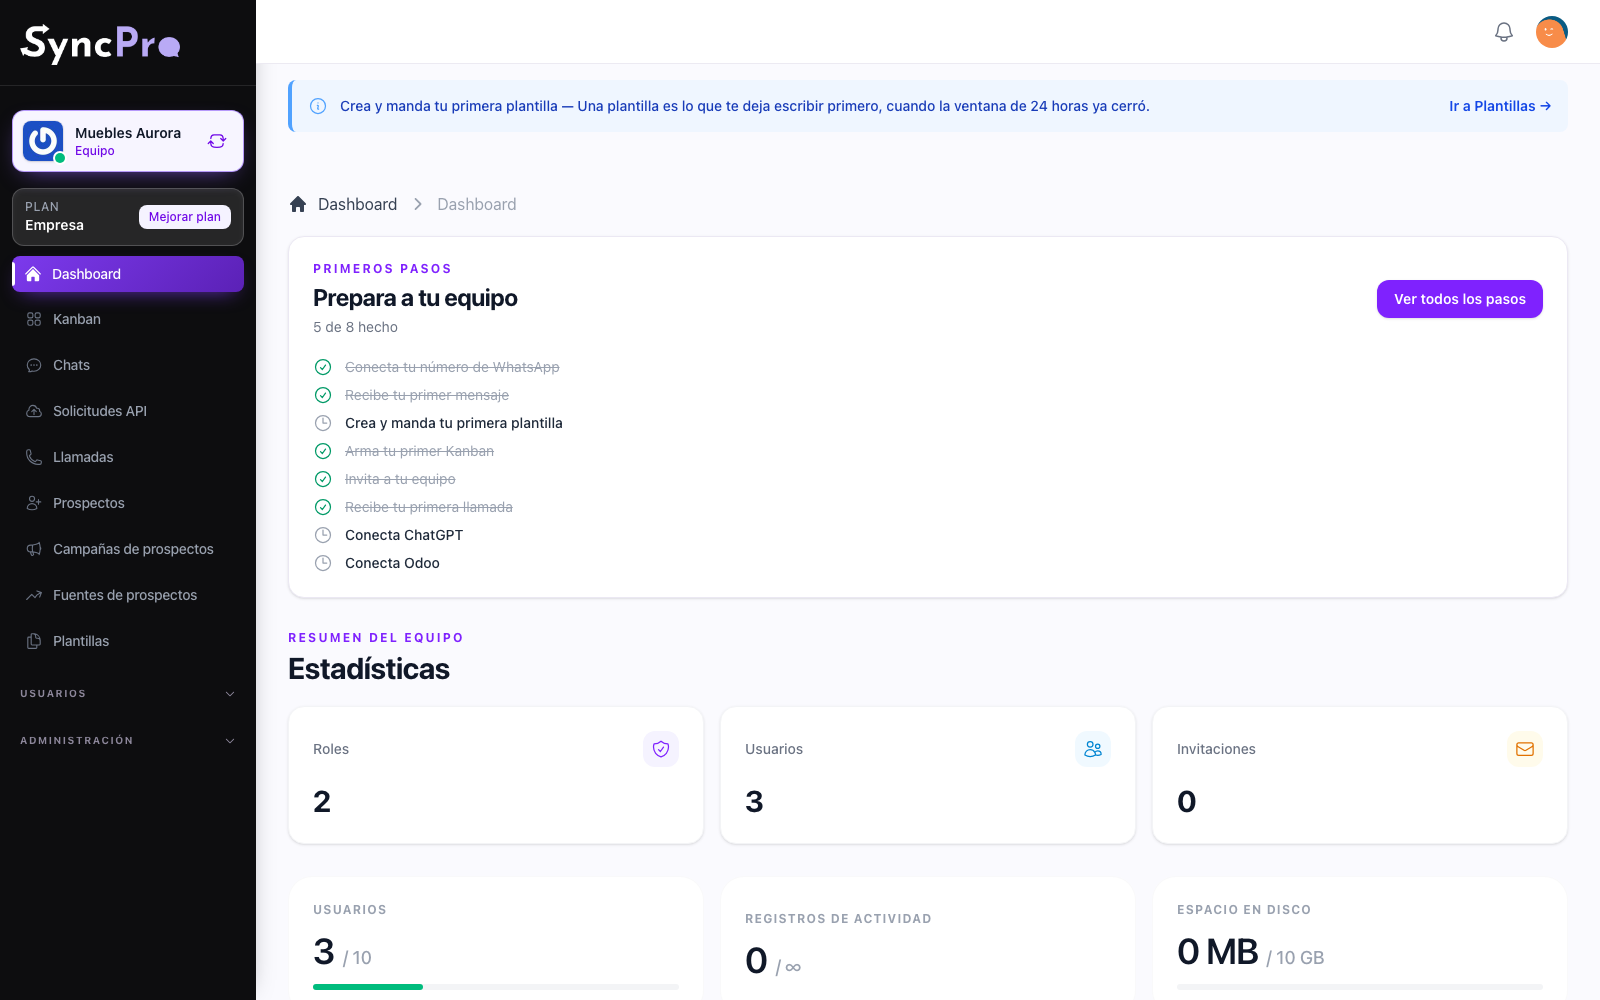1600x1000 pixels.
Task: Click the Campañas megaphone icon
Action: 34,549
